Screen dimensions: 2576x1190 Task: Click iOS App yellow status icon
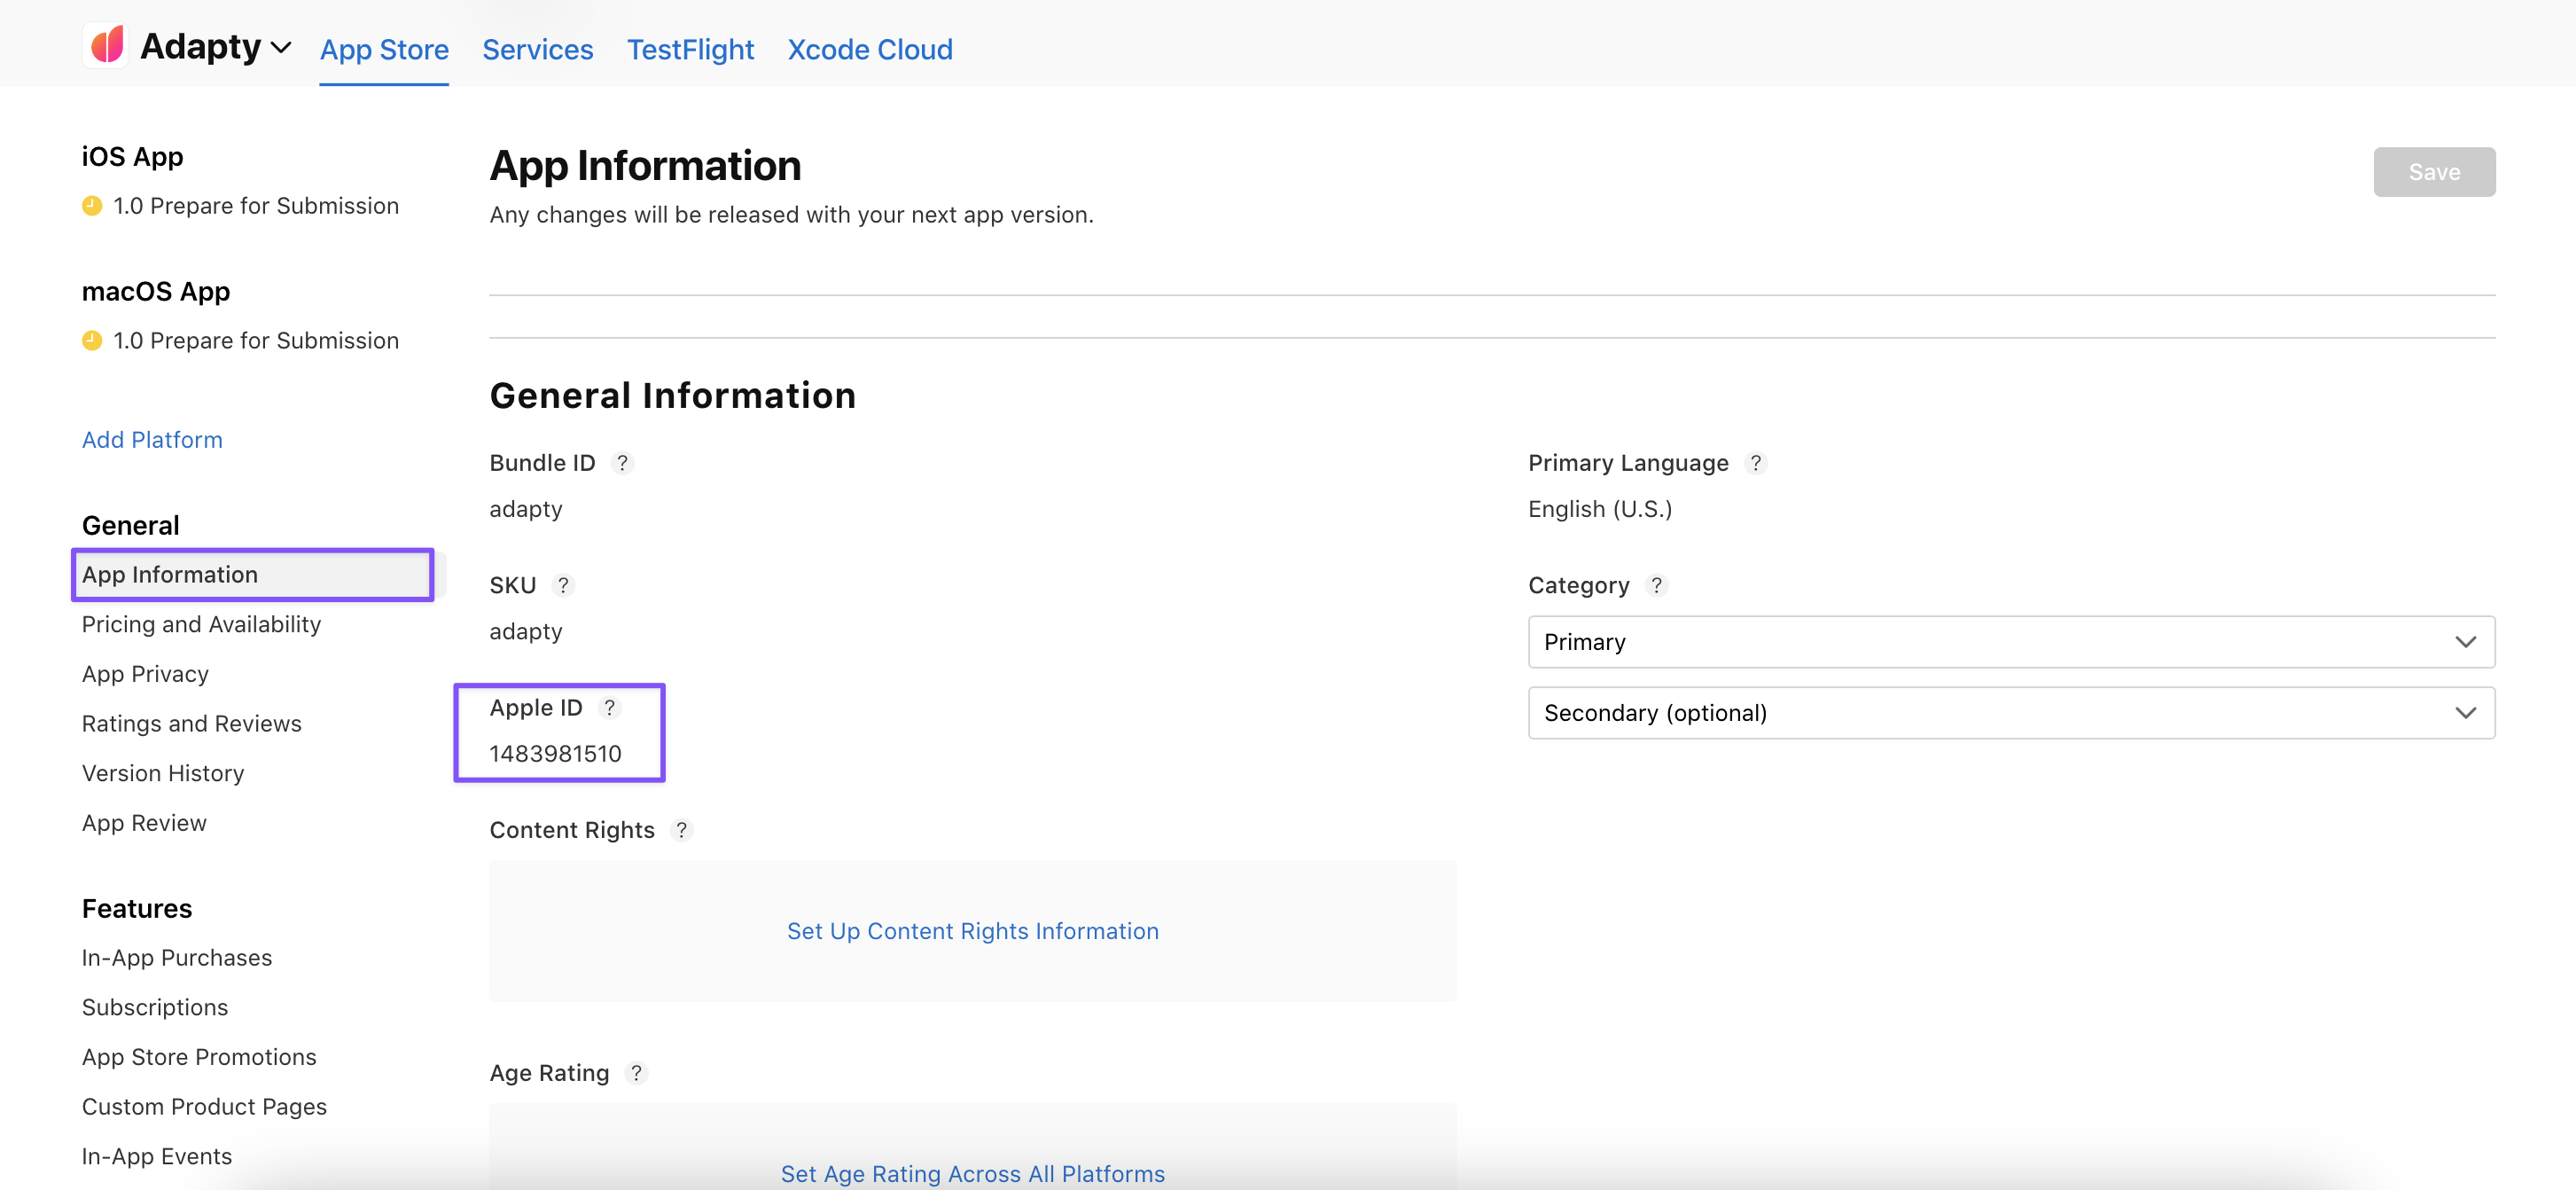coord(92,206)
